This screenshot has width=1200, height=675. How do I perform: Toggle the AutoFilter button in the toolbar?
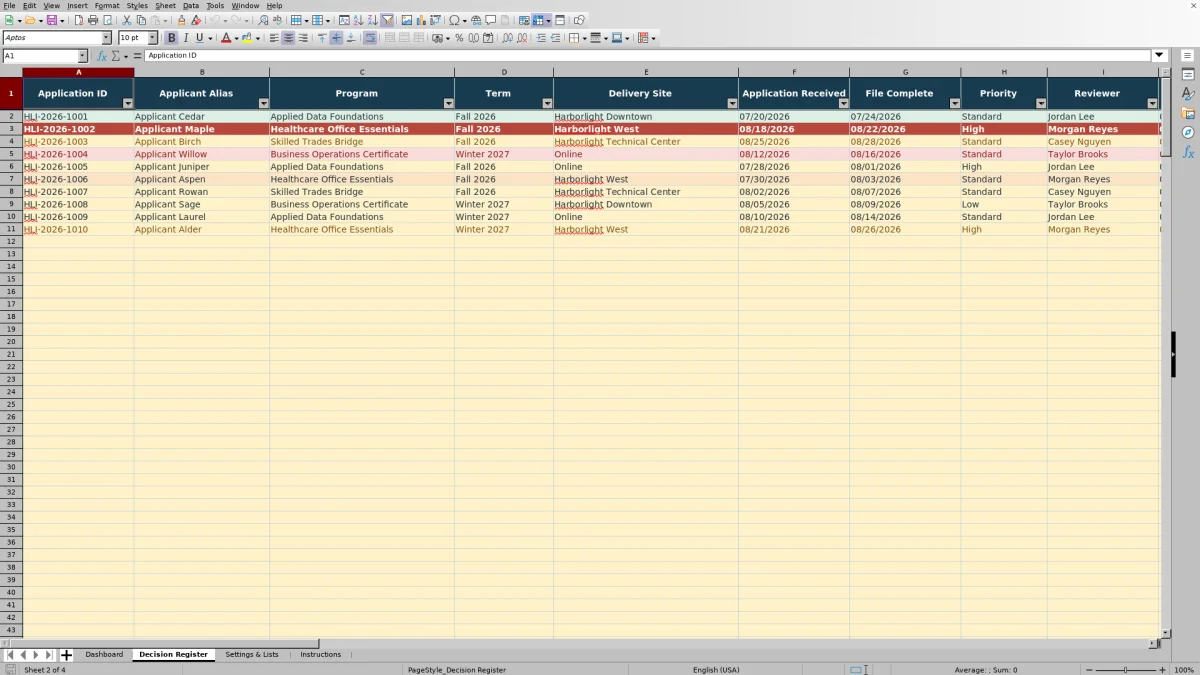coord(386,20)
